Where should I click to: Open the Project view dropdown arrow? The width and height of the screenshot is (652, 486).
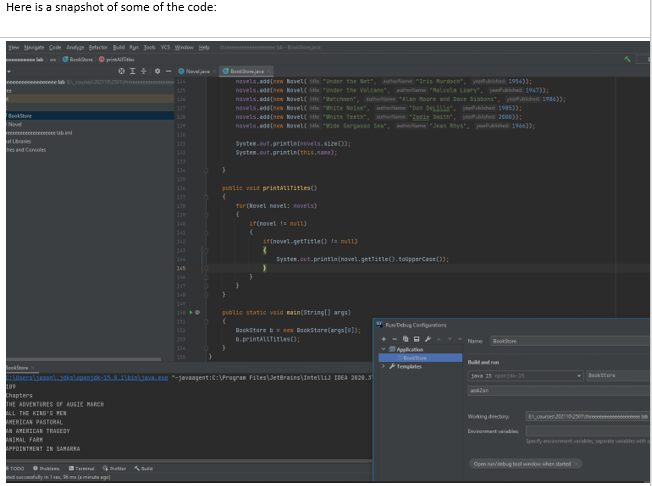tap(9, 71)
